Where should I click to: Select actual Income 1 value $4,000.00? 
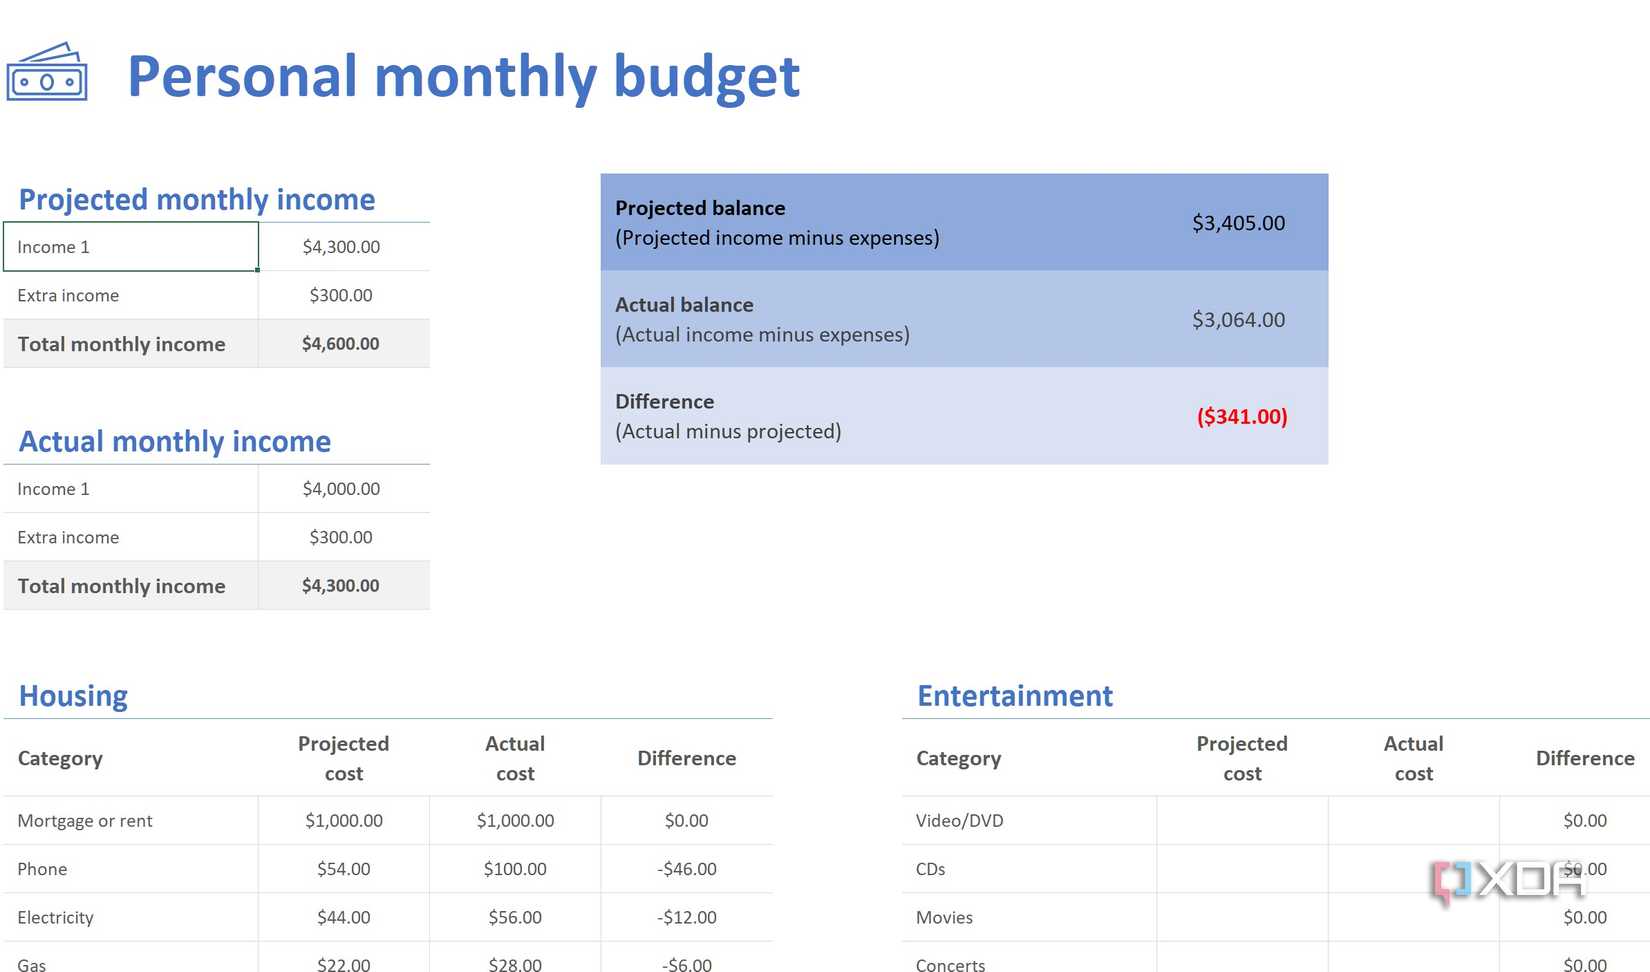341,489
